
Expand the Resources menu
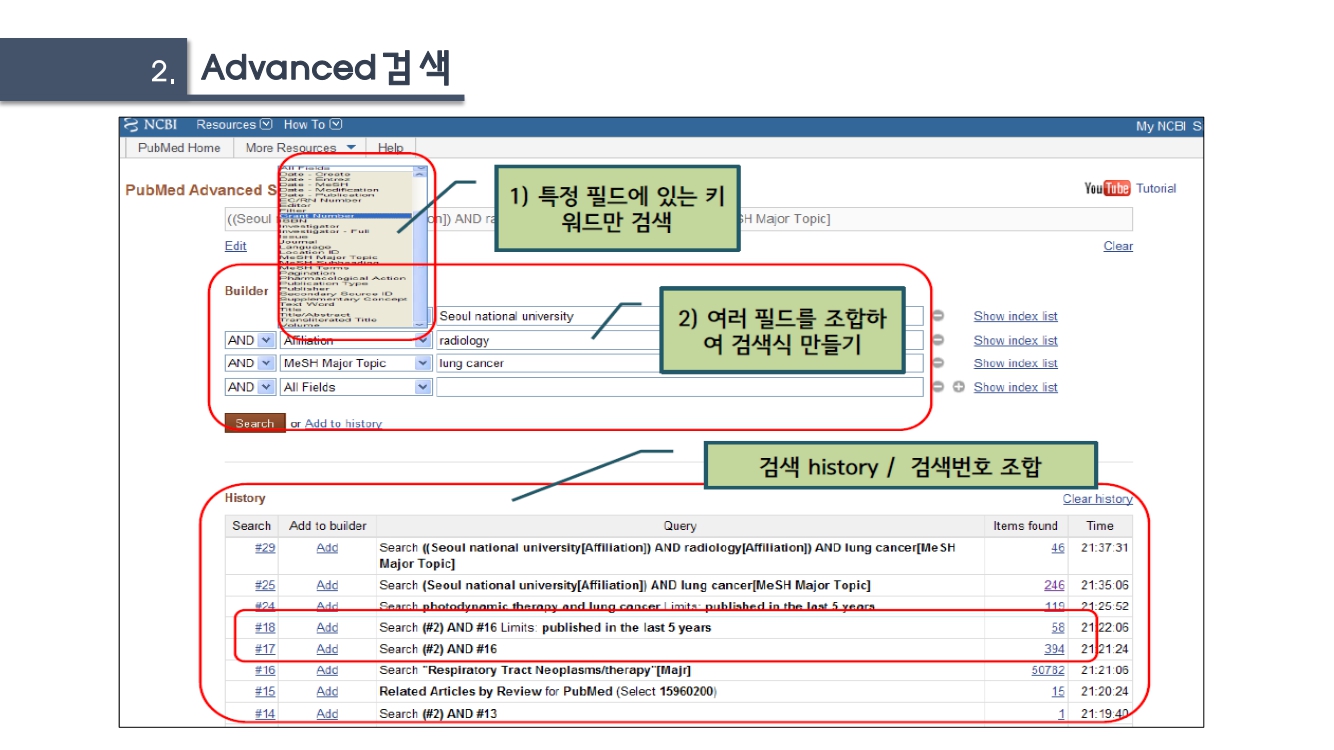pos(234,125)
